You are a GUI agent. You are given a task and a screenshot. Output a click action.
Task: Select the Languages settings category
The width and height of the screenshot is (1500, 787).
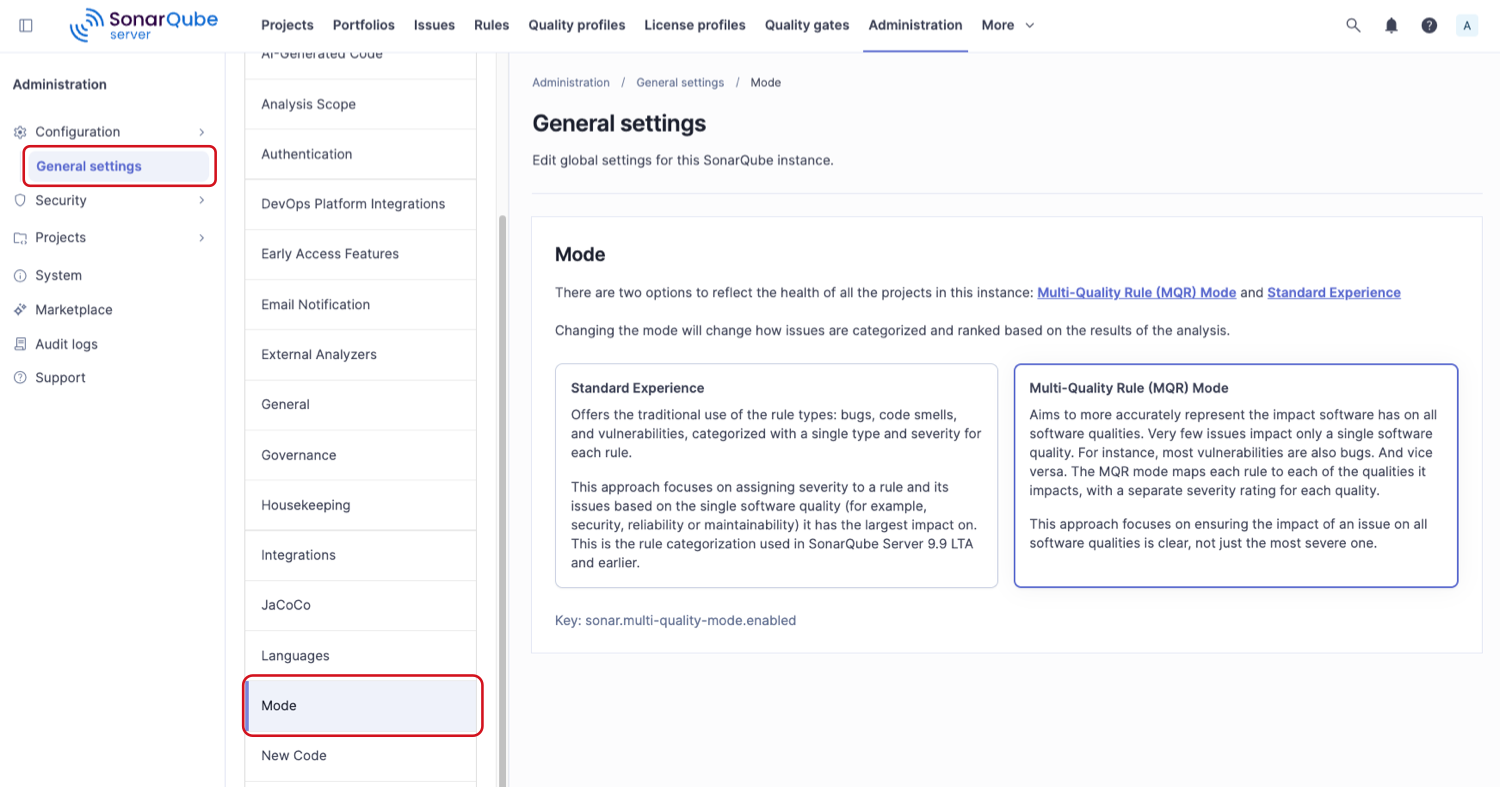pos(360,656)
